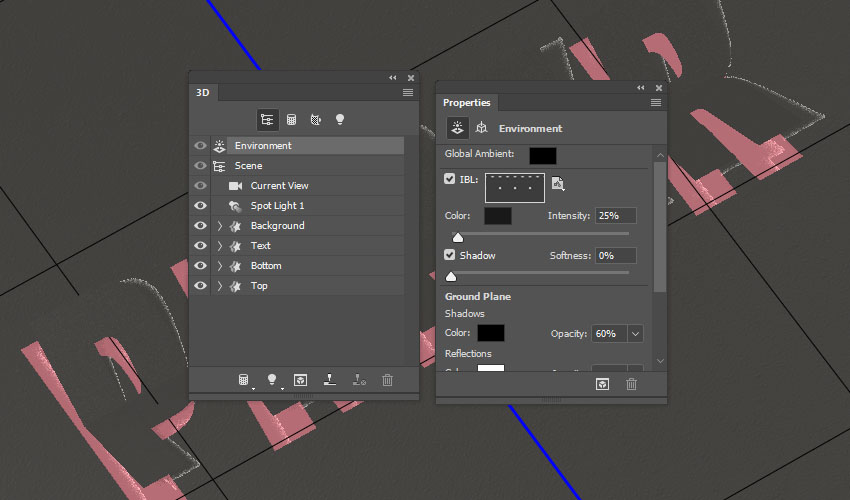850x500 pixels.
Task: Hide the Top mesh
Action: (x=200, y=286)
